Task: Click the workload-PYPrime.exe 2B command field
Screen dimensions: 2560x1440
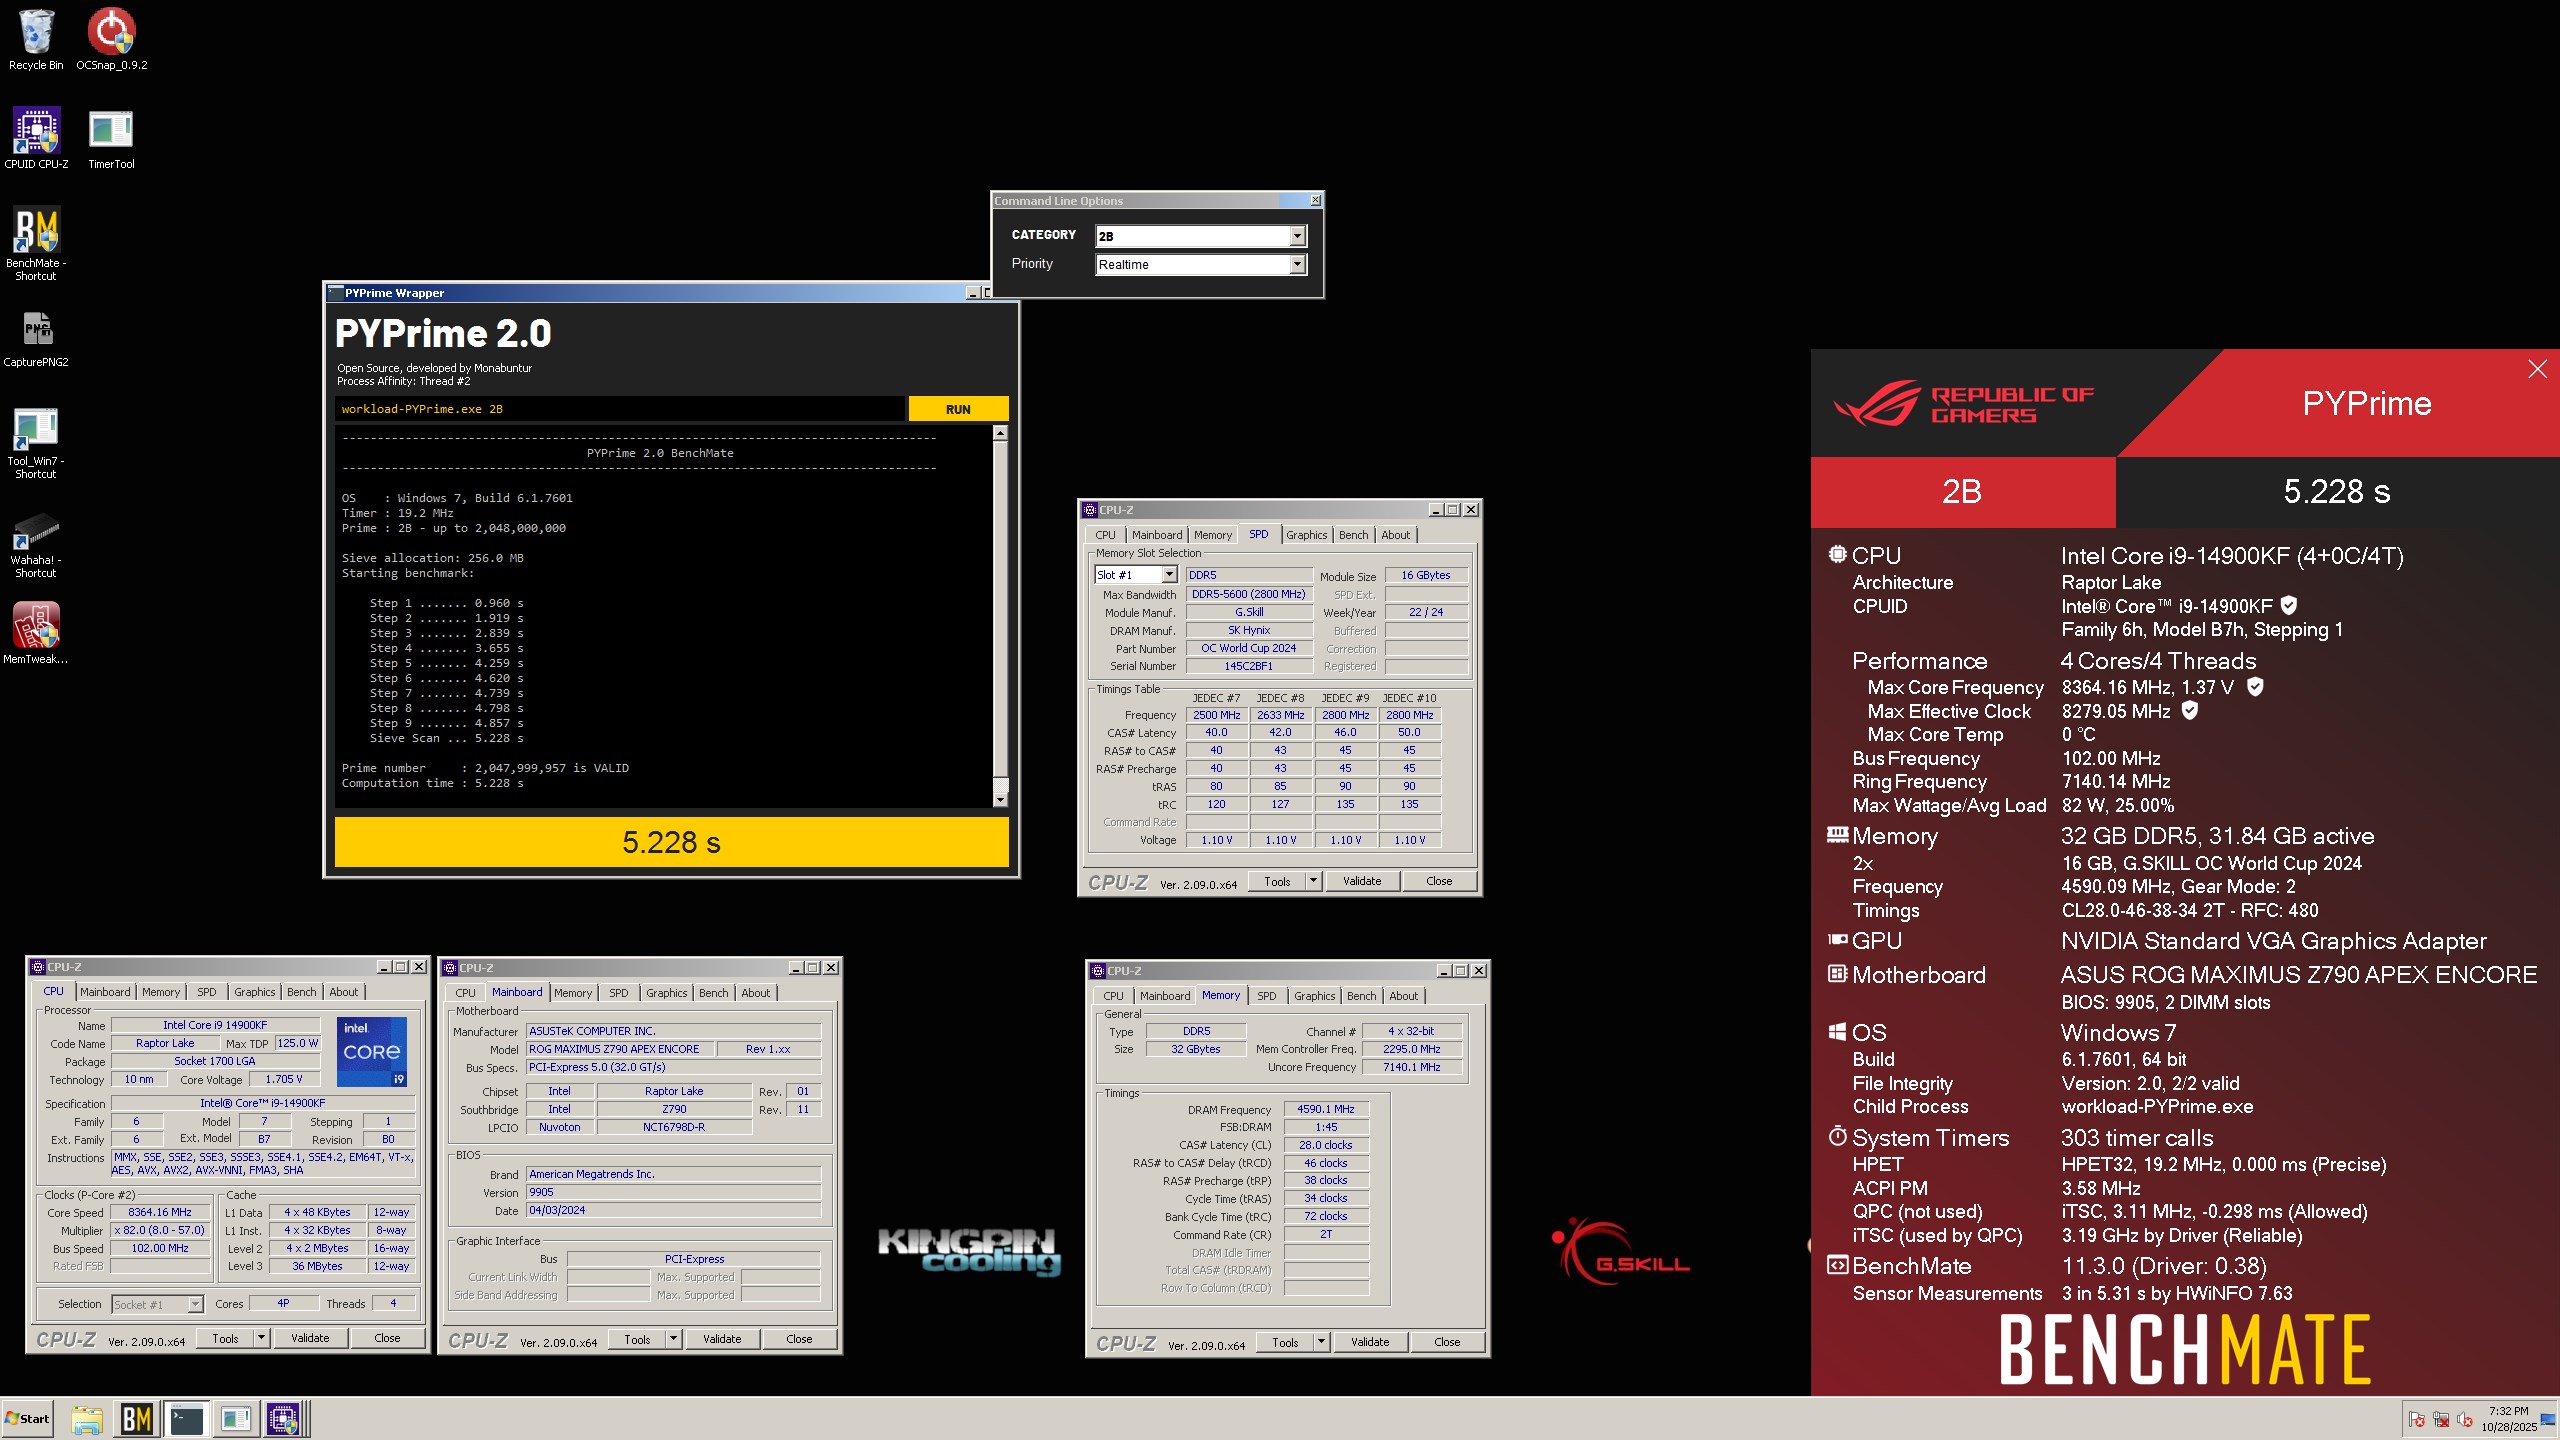Action: (x=620, y=409)
